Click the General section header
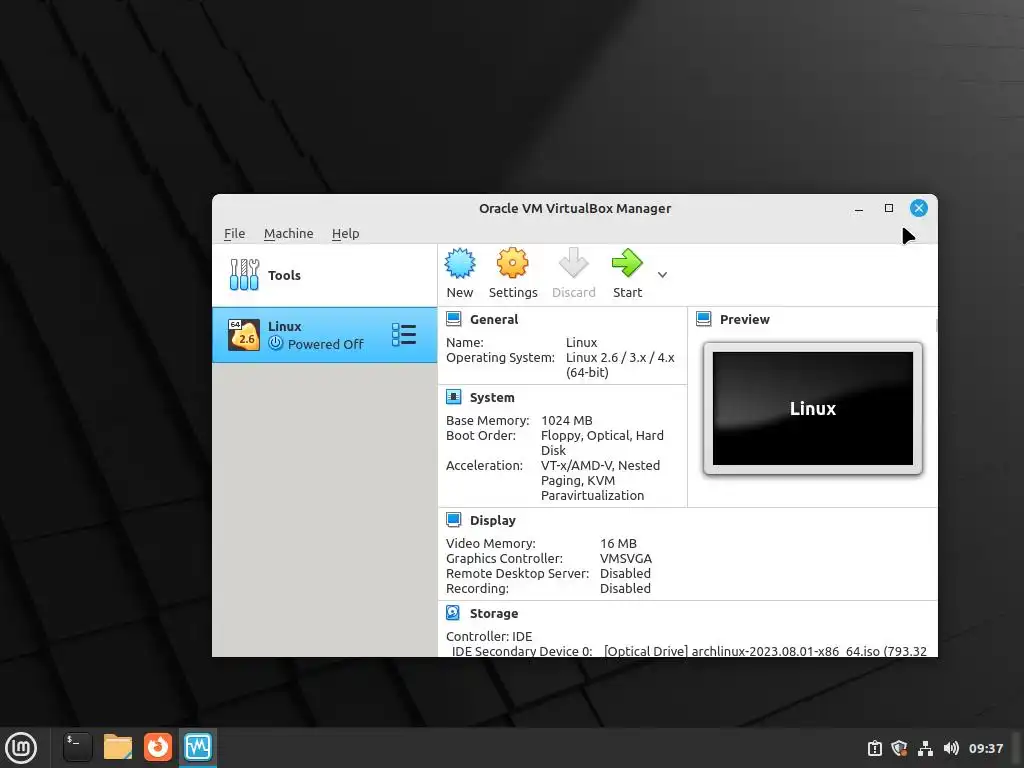Image resolution: width=1024 pixels, height=768 pixels. pyautogui.click(x=494, y=319)
